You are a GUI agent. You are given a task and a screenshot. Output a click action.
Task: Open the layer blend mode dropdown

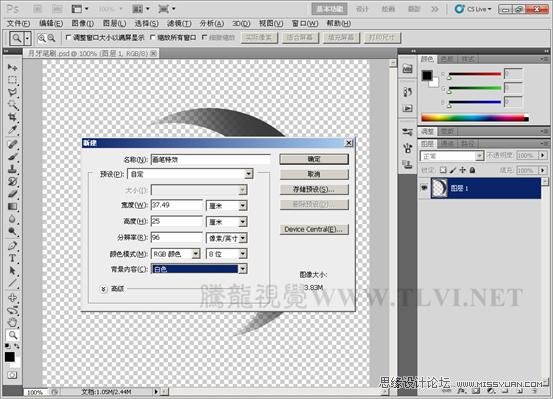pos(452,156)
